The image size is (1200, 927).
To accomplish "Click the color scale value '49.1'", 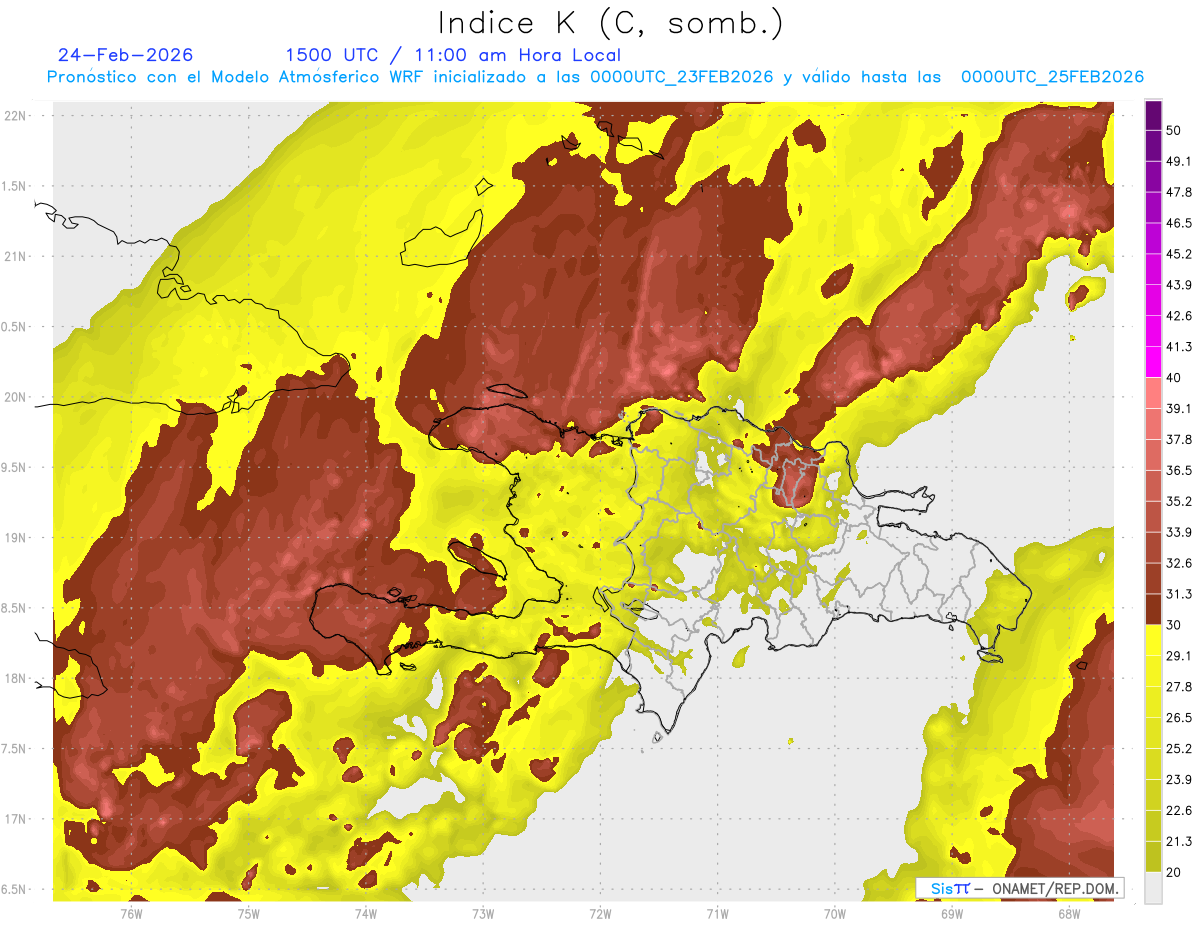I will [x=1179, y=161].
